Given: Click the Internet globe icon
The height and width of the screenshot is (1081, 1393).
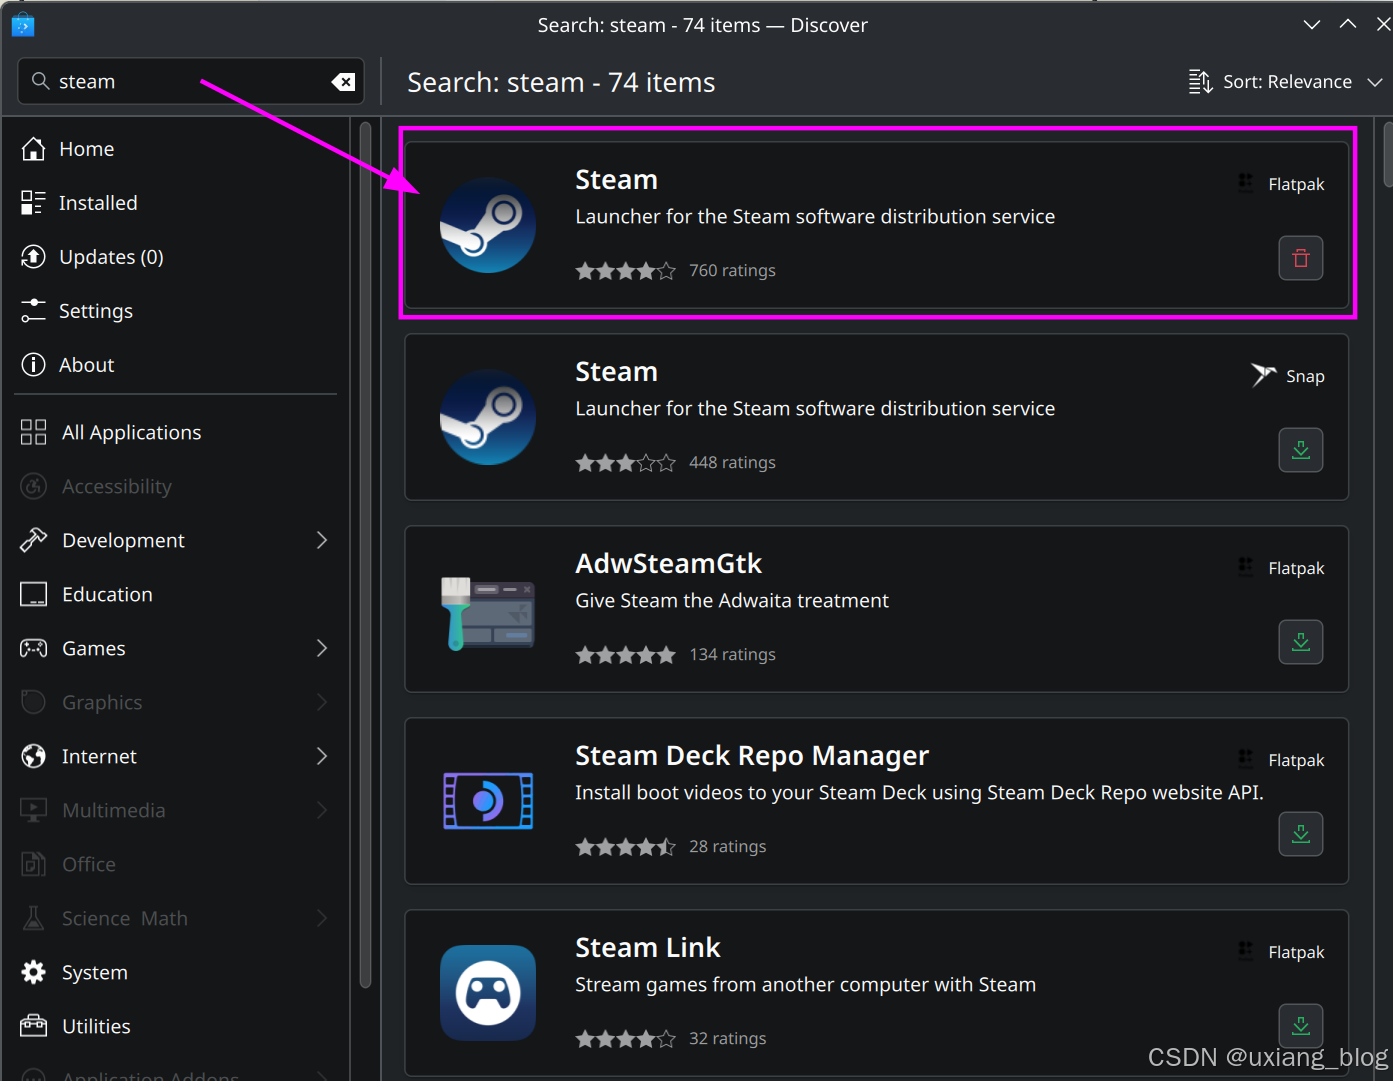Looking at the screenshot, I should [x=33, y=756].
